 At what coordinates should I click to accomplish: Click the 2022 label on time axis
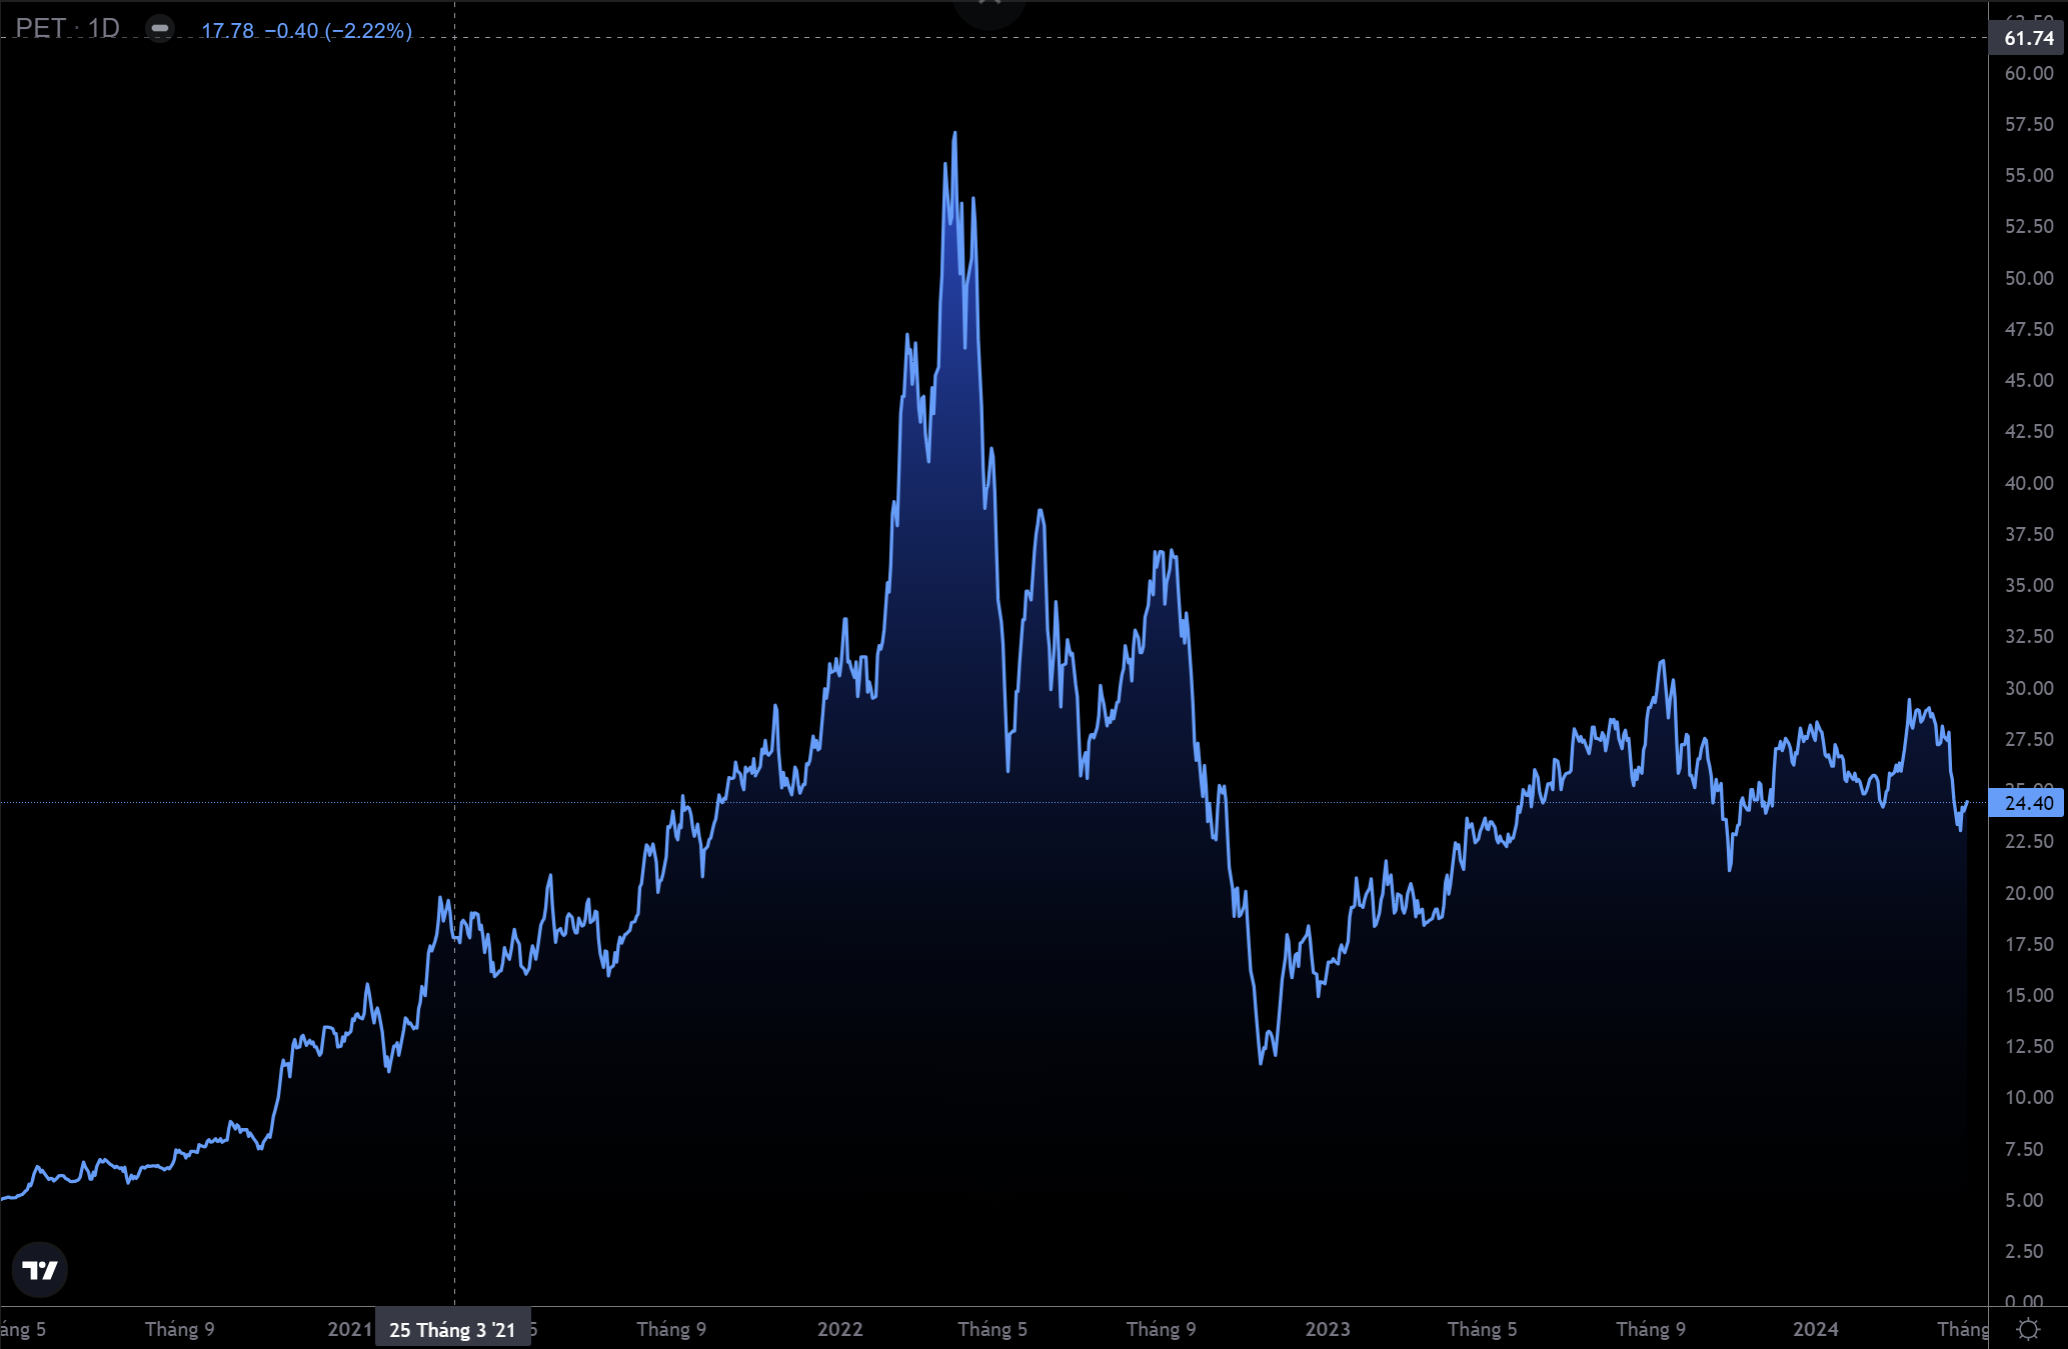[x=840, y=1329]
